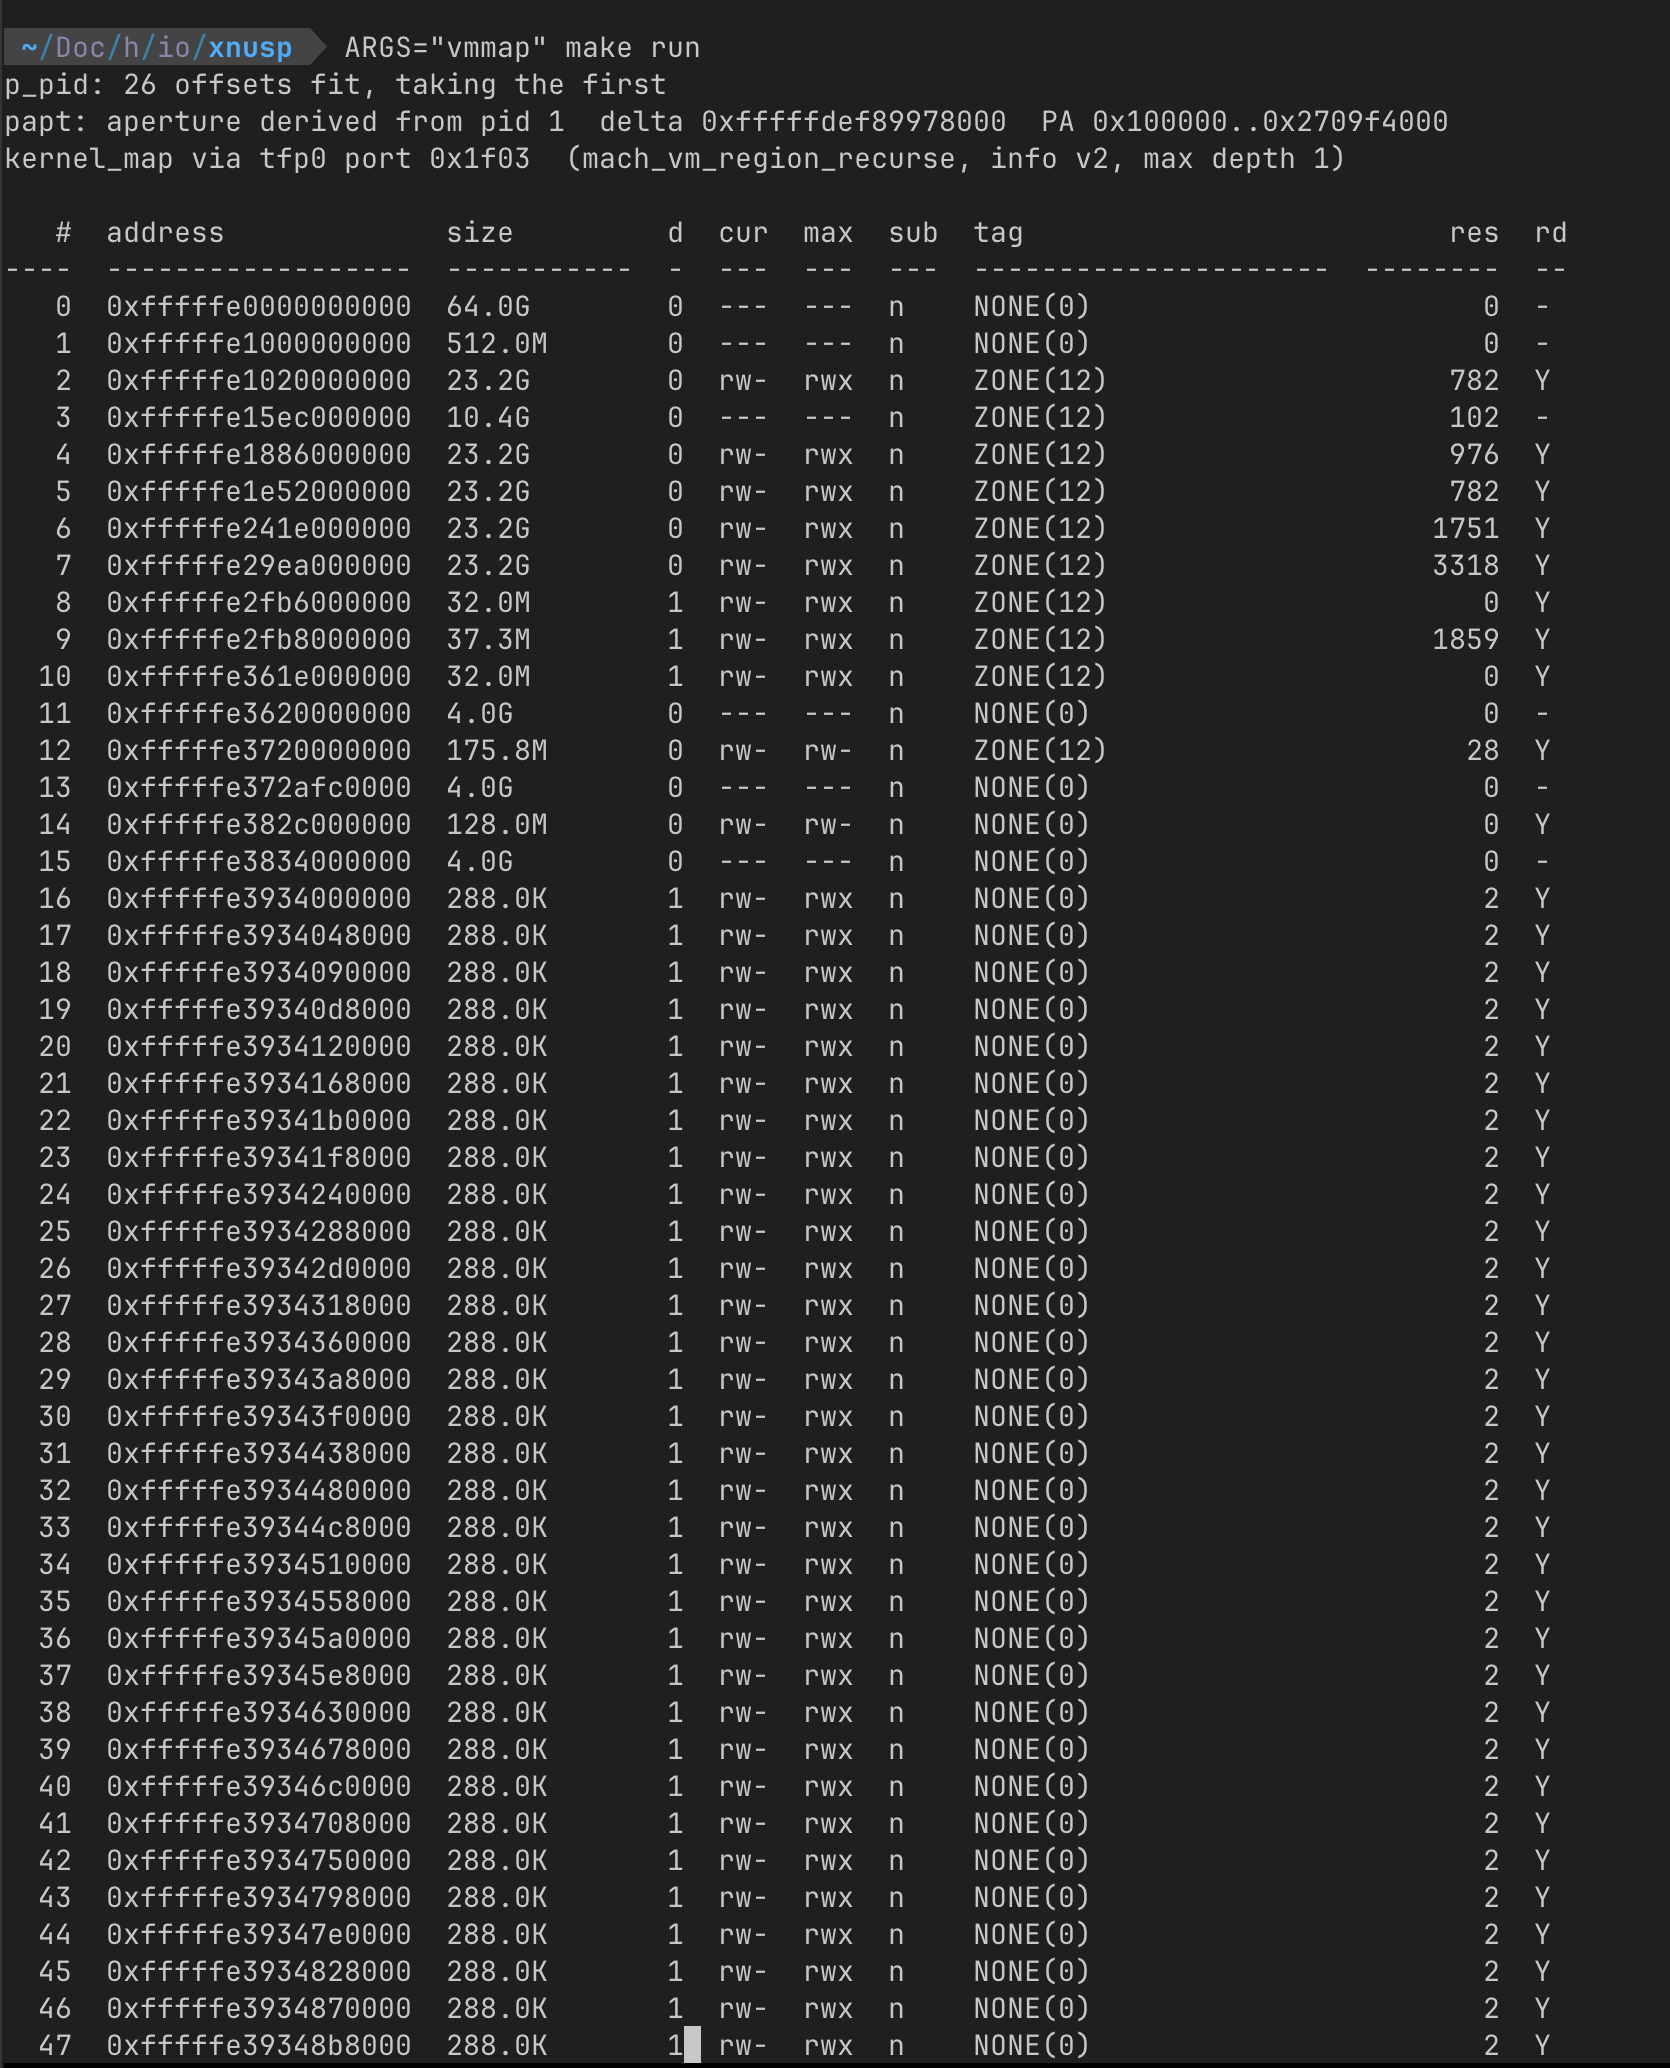Click the tfp0 port value 0x1f03
Viewport: 1670px width, 2068px height.
480,158
